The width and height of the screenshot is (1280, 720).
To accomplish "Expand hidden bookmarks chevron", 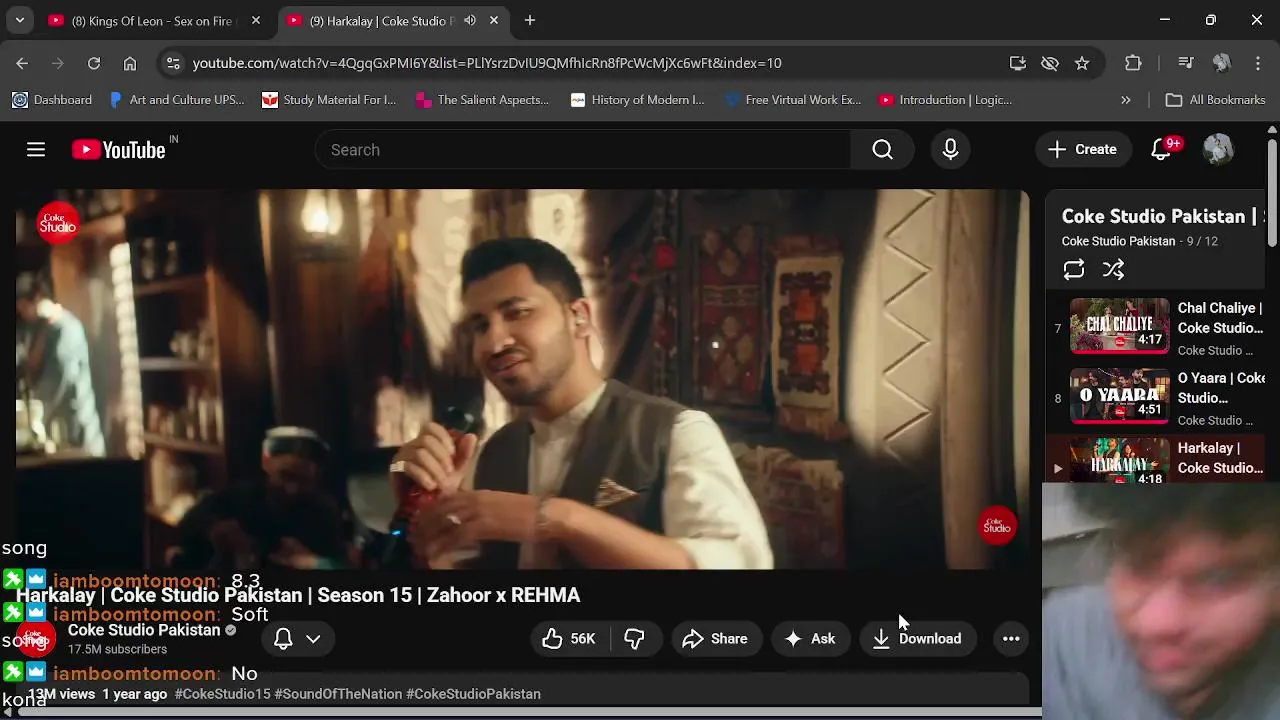I will [1126, 100].
